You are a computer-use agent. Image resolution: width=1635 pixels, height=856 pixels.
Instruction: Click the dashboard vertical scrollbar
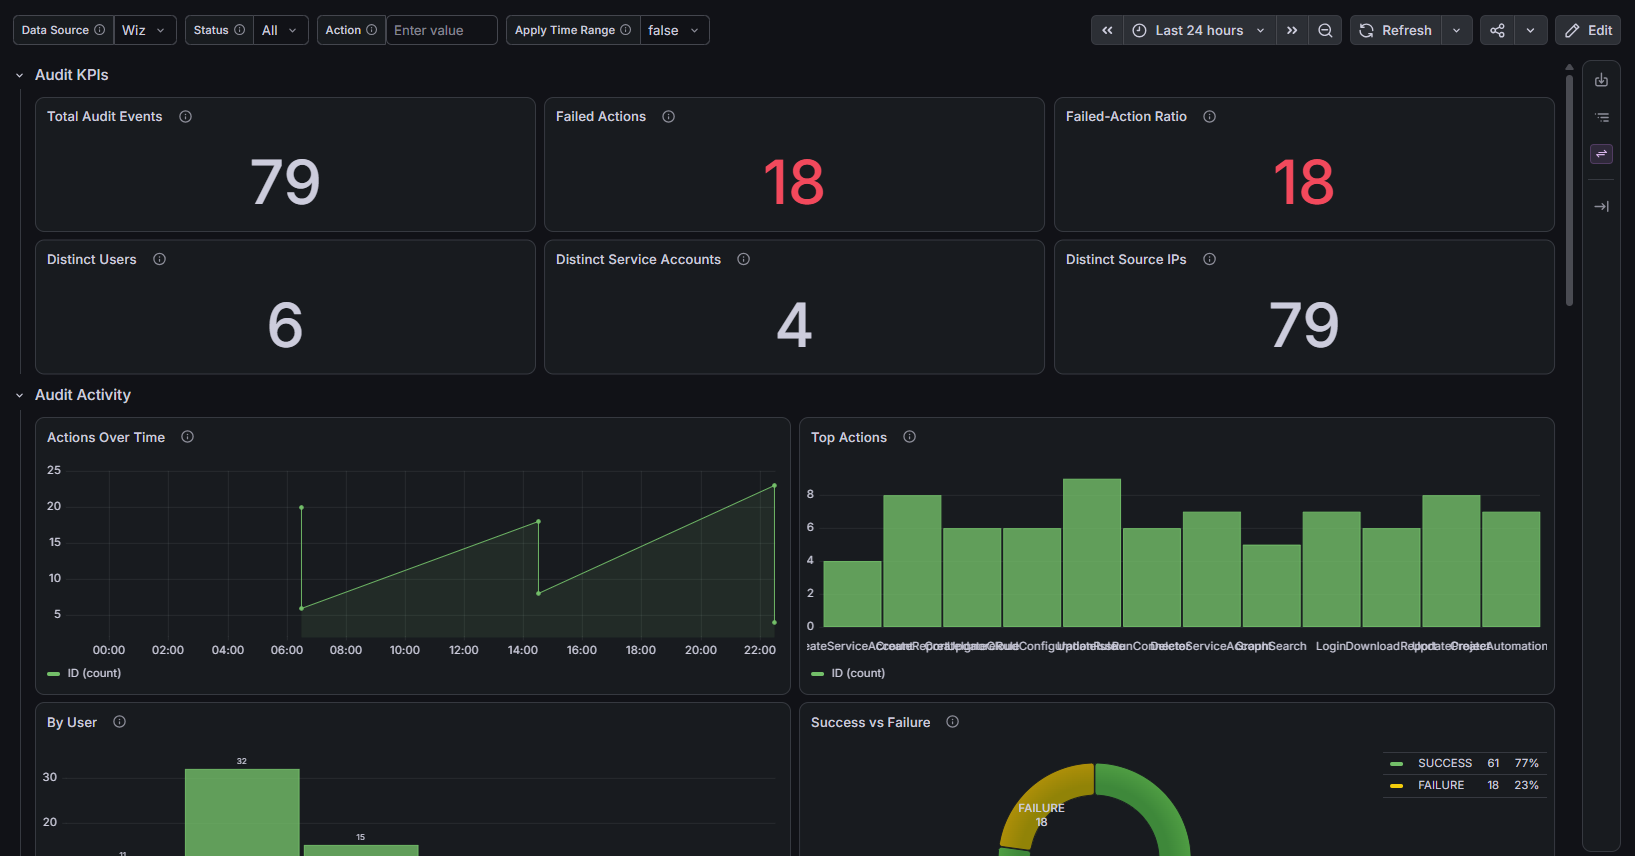tap(1569, 190)
